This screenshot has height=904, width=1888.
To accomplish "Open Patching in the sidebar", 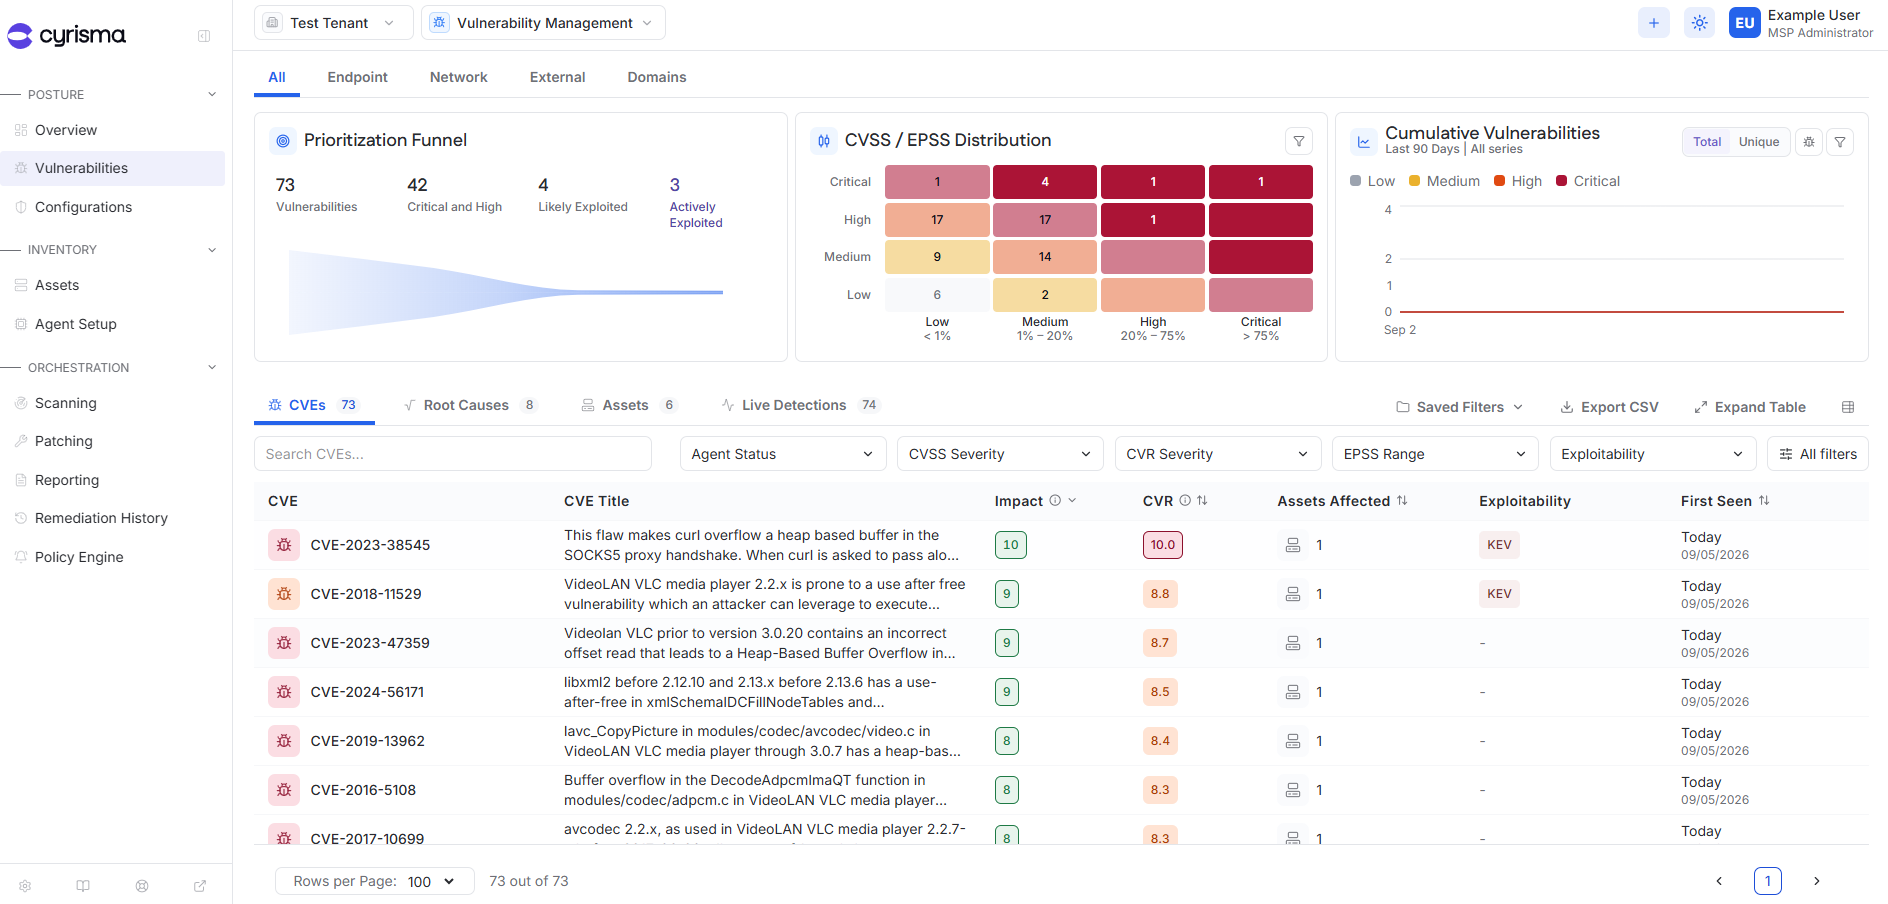I will point(64,441).
